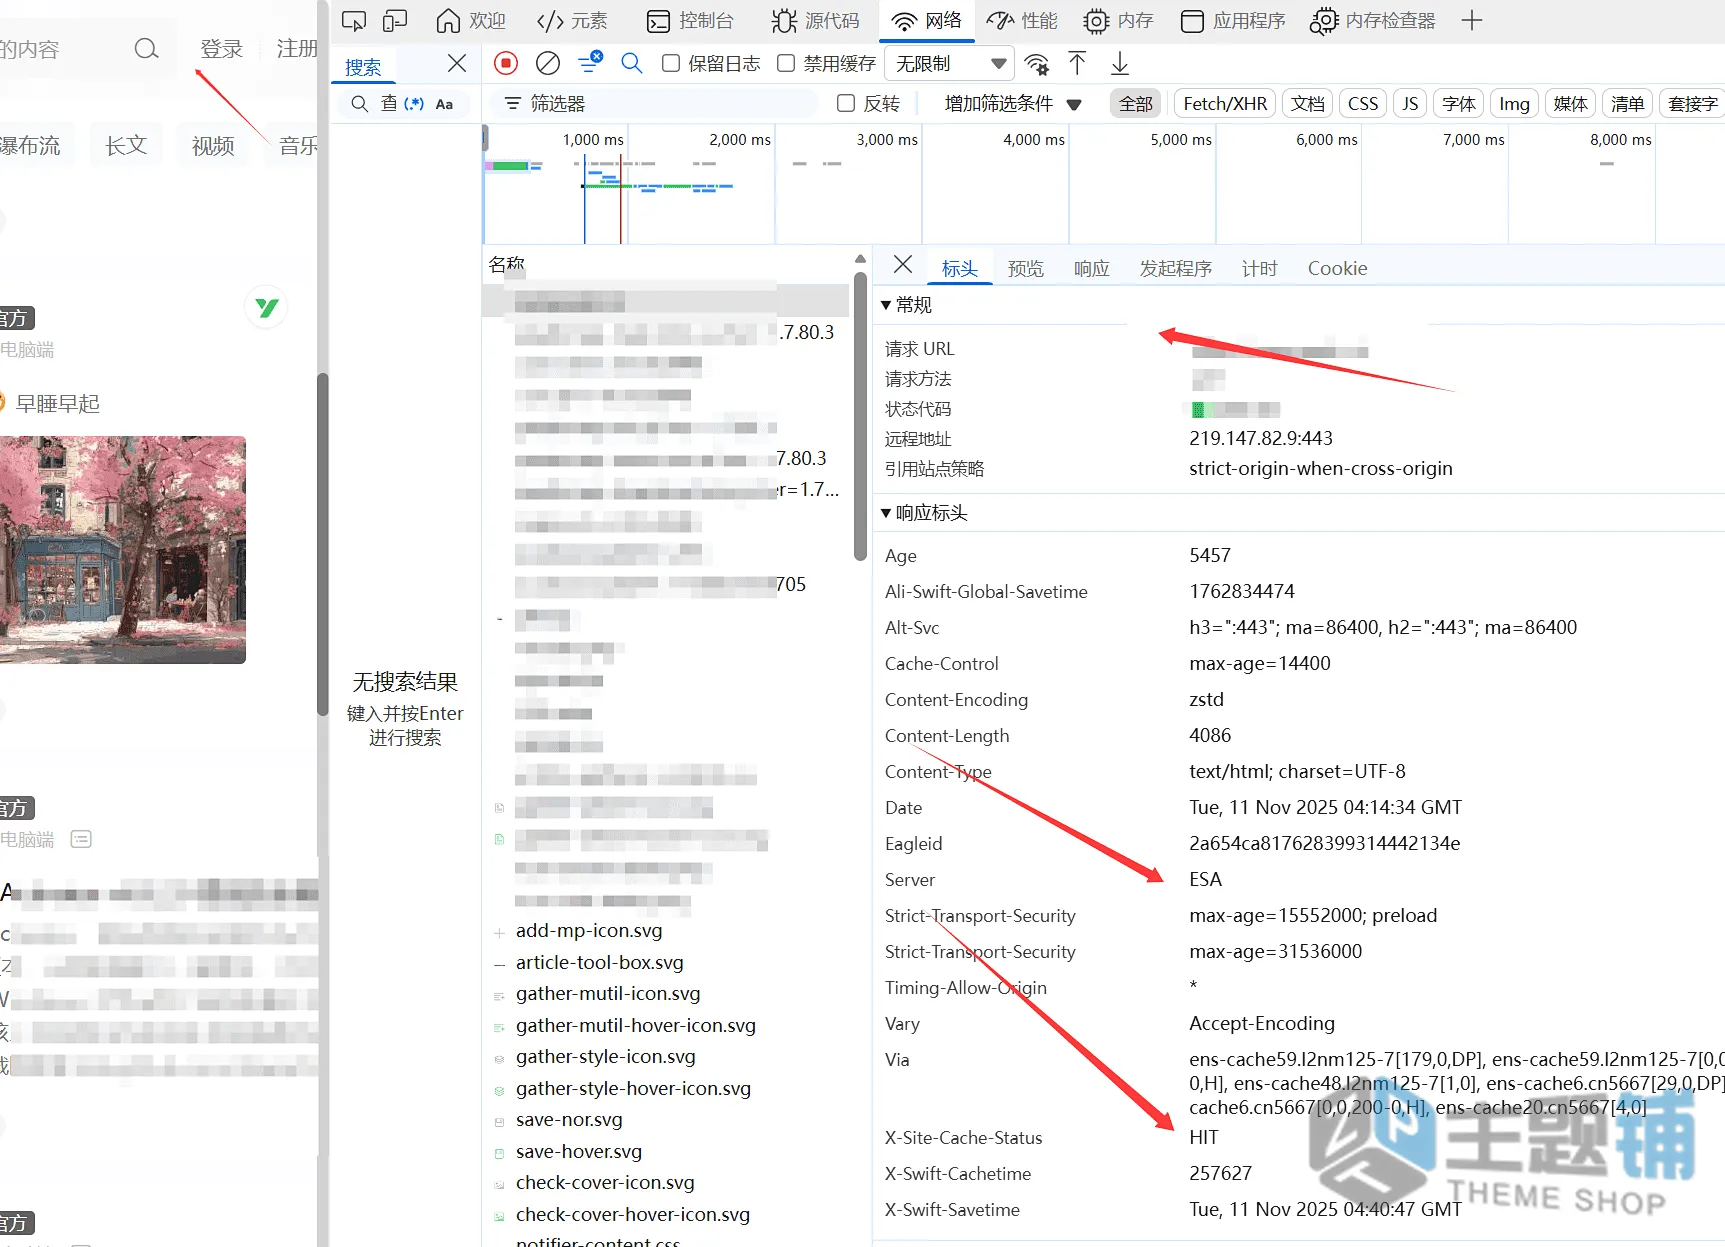
Task: Switch to the Sources (源代码) tab
Action: (x=816, y=21)
